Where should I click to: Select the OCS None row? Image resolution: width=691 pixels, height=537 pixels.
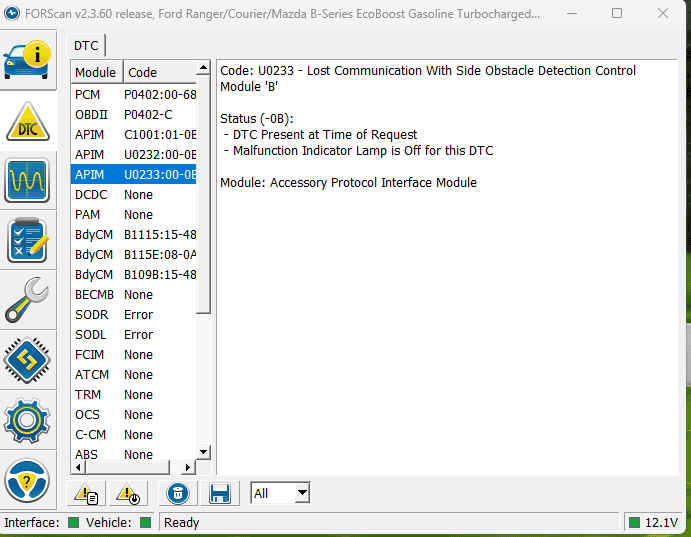click(x=134, y=415)
